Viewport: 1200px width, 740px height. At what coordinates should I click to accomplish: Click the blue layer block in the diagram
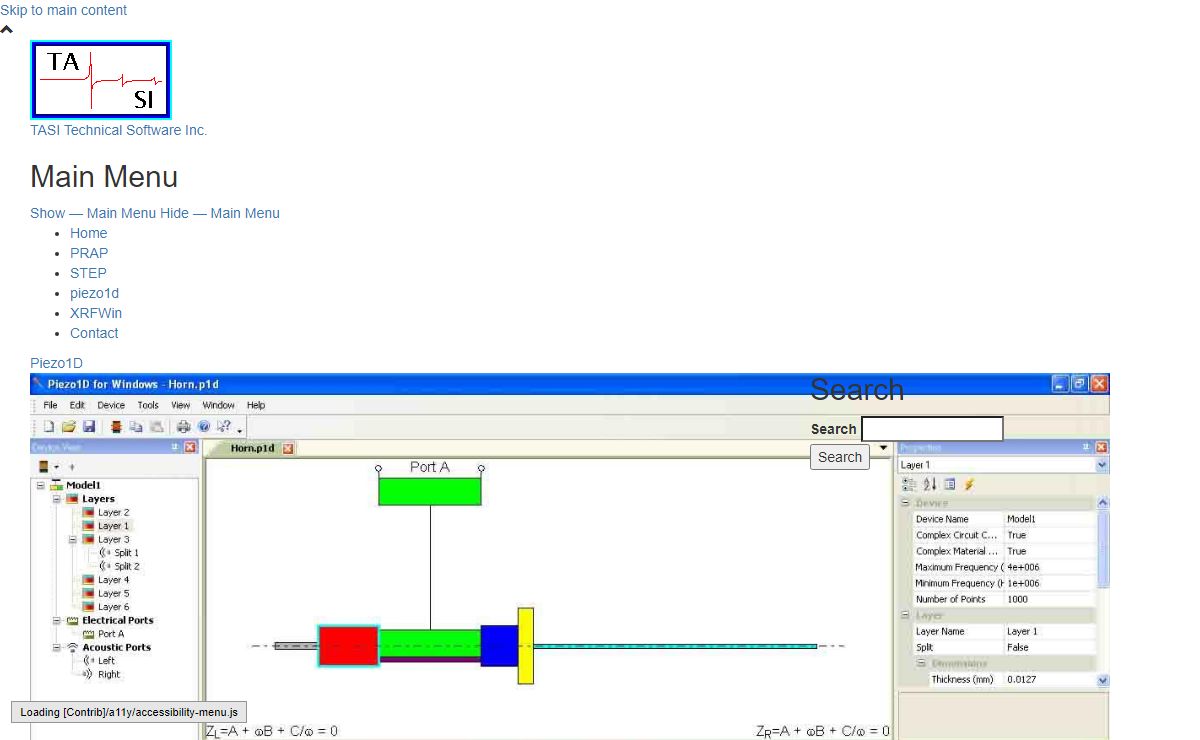click(x=499, y=646)
